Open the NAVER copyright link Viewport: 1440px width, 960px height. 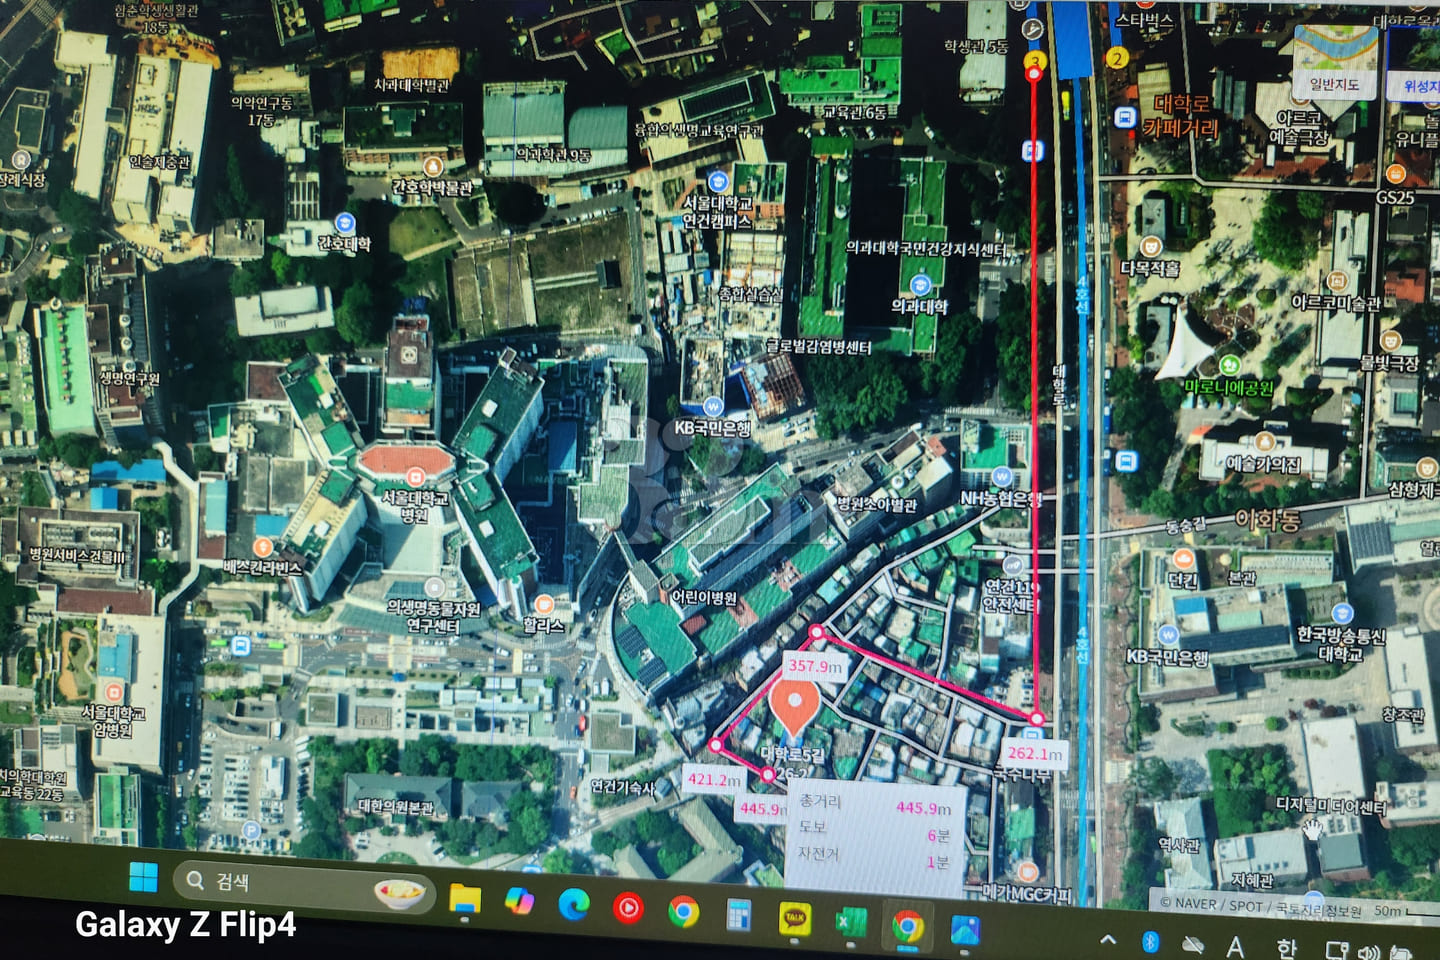tap(1196, 903)
